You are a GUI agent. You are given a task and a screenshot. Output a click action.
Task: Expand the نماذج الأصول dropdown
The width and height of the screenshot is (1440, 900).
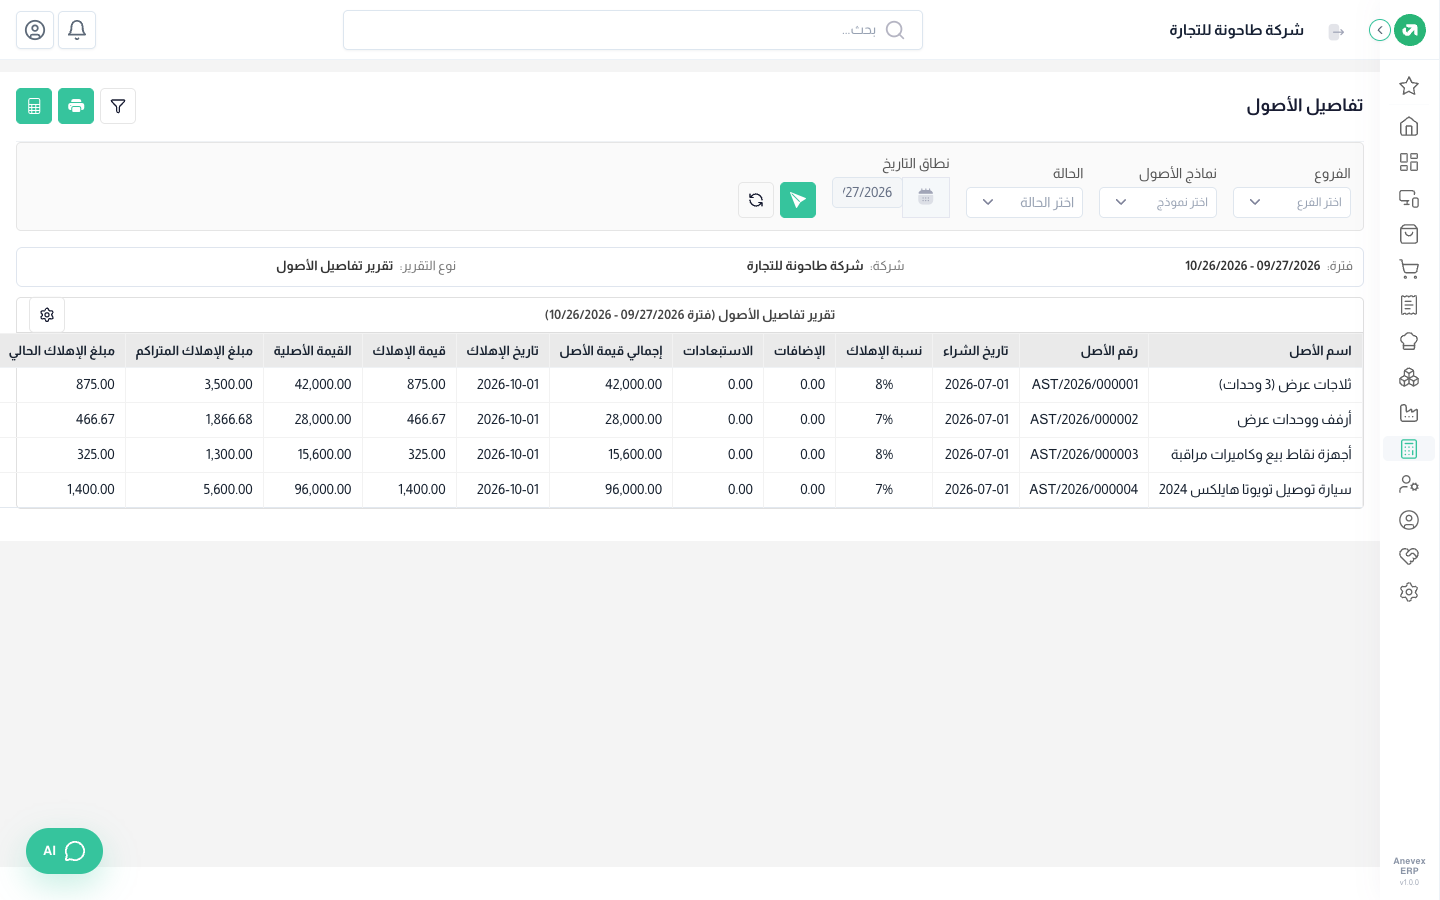click(1158, 202)
